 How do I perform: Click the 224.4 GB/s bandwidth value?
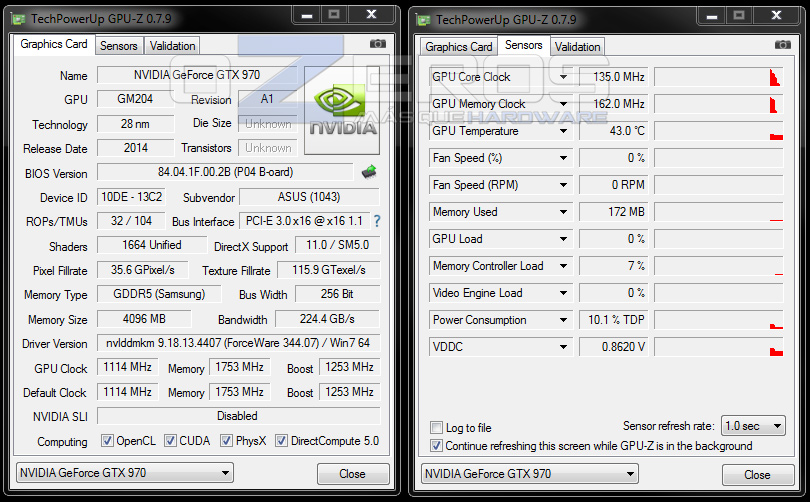pos(328,319)
